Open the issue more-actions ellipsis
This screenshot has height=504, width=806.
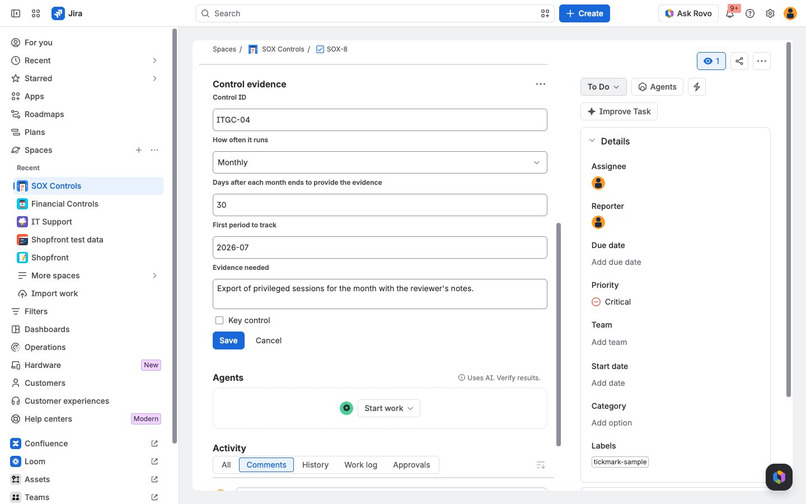761,61
